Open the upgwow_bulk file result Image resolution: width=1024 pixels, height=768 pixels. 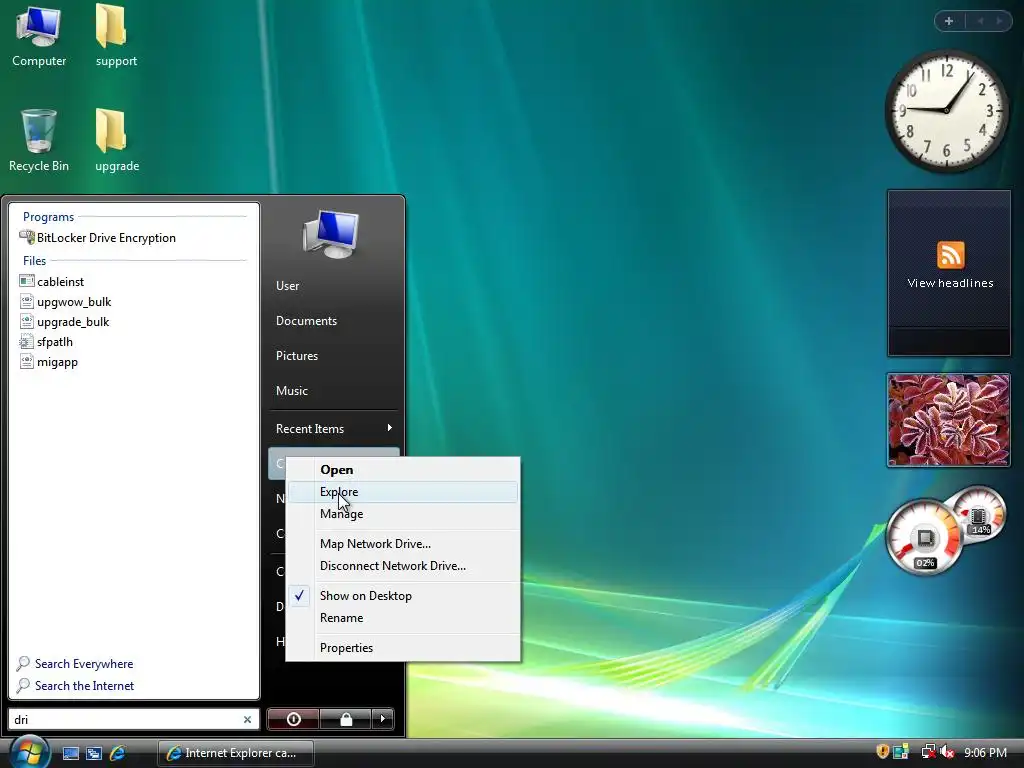click(x=65, y=302)
